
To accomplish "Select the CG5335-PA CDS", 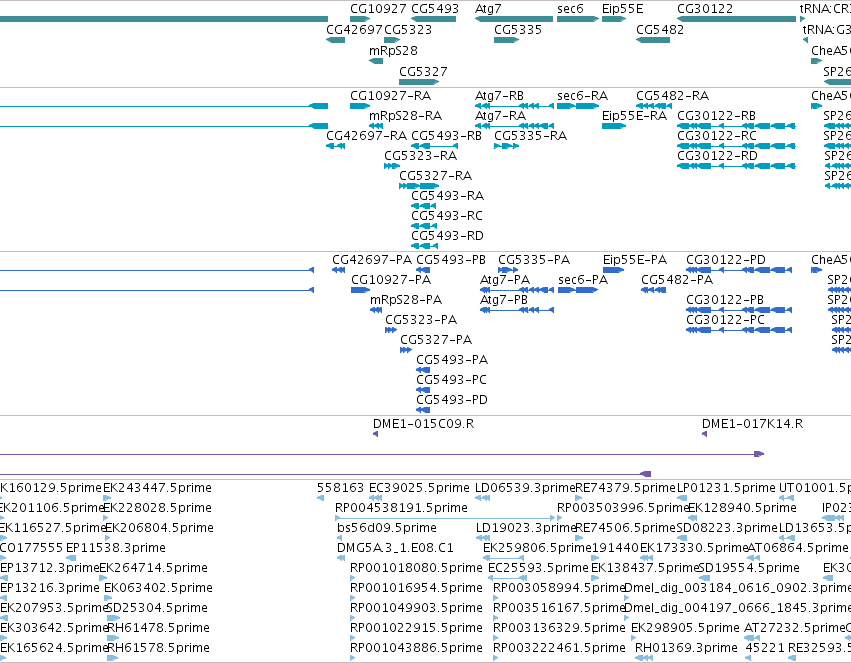I will pyautogui.click(x=508, y=270).
